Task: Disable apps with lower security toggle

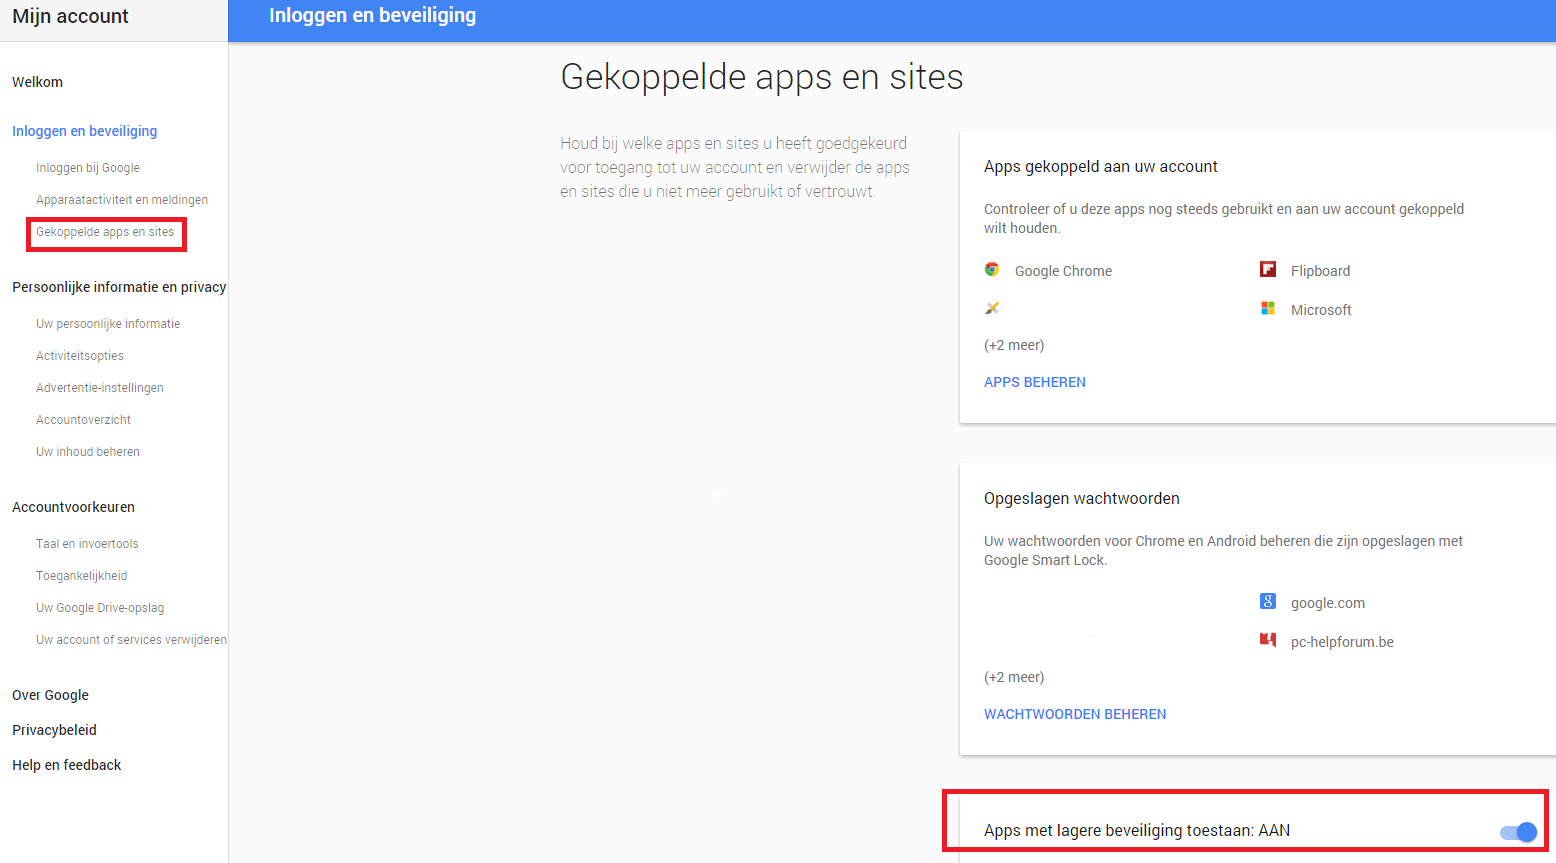Action: pos(1518,832)
